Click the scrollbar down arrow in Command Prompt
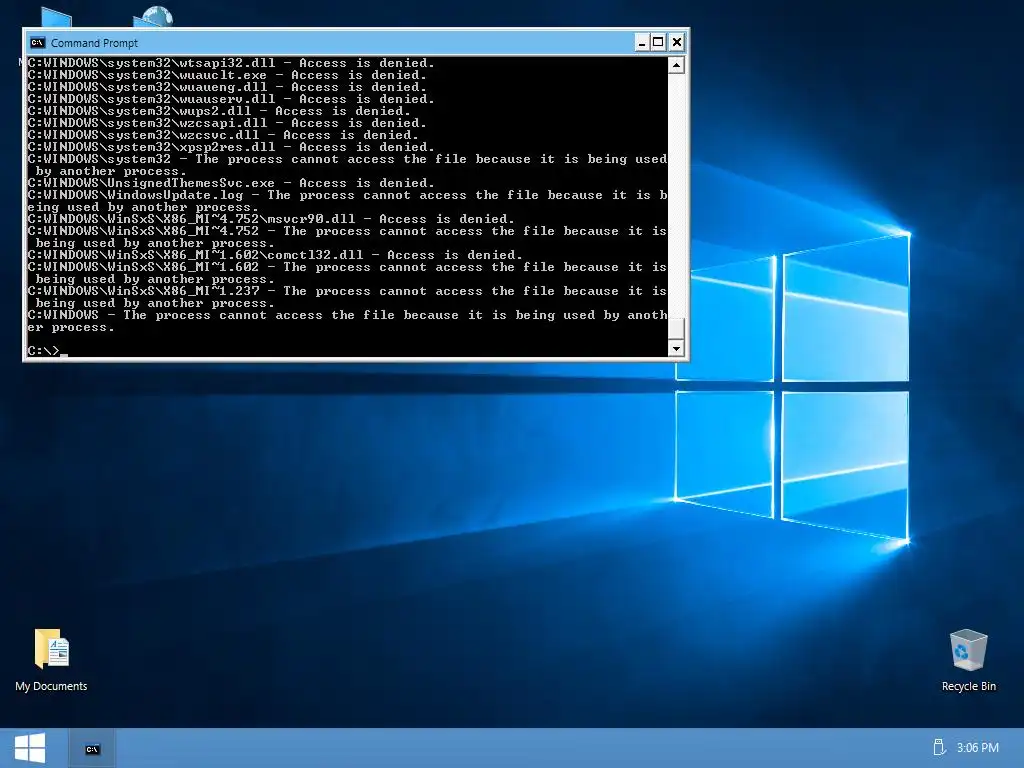1024x768 pixels. 677,348
